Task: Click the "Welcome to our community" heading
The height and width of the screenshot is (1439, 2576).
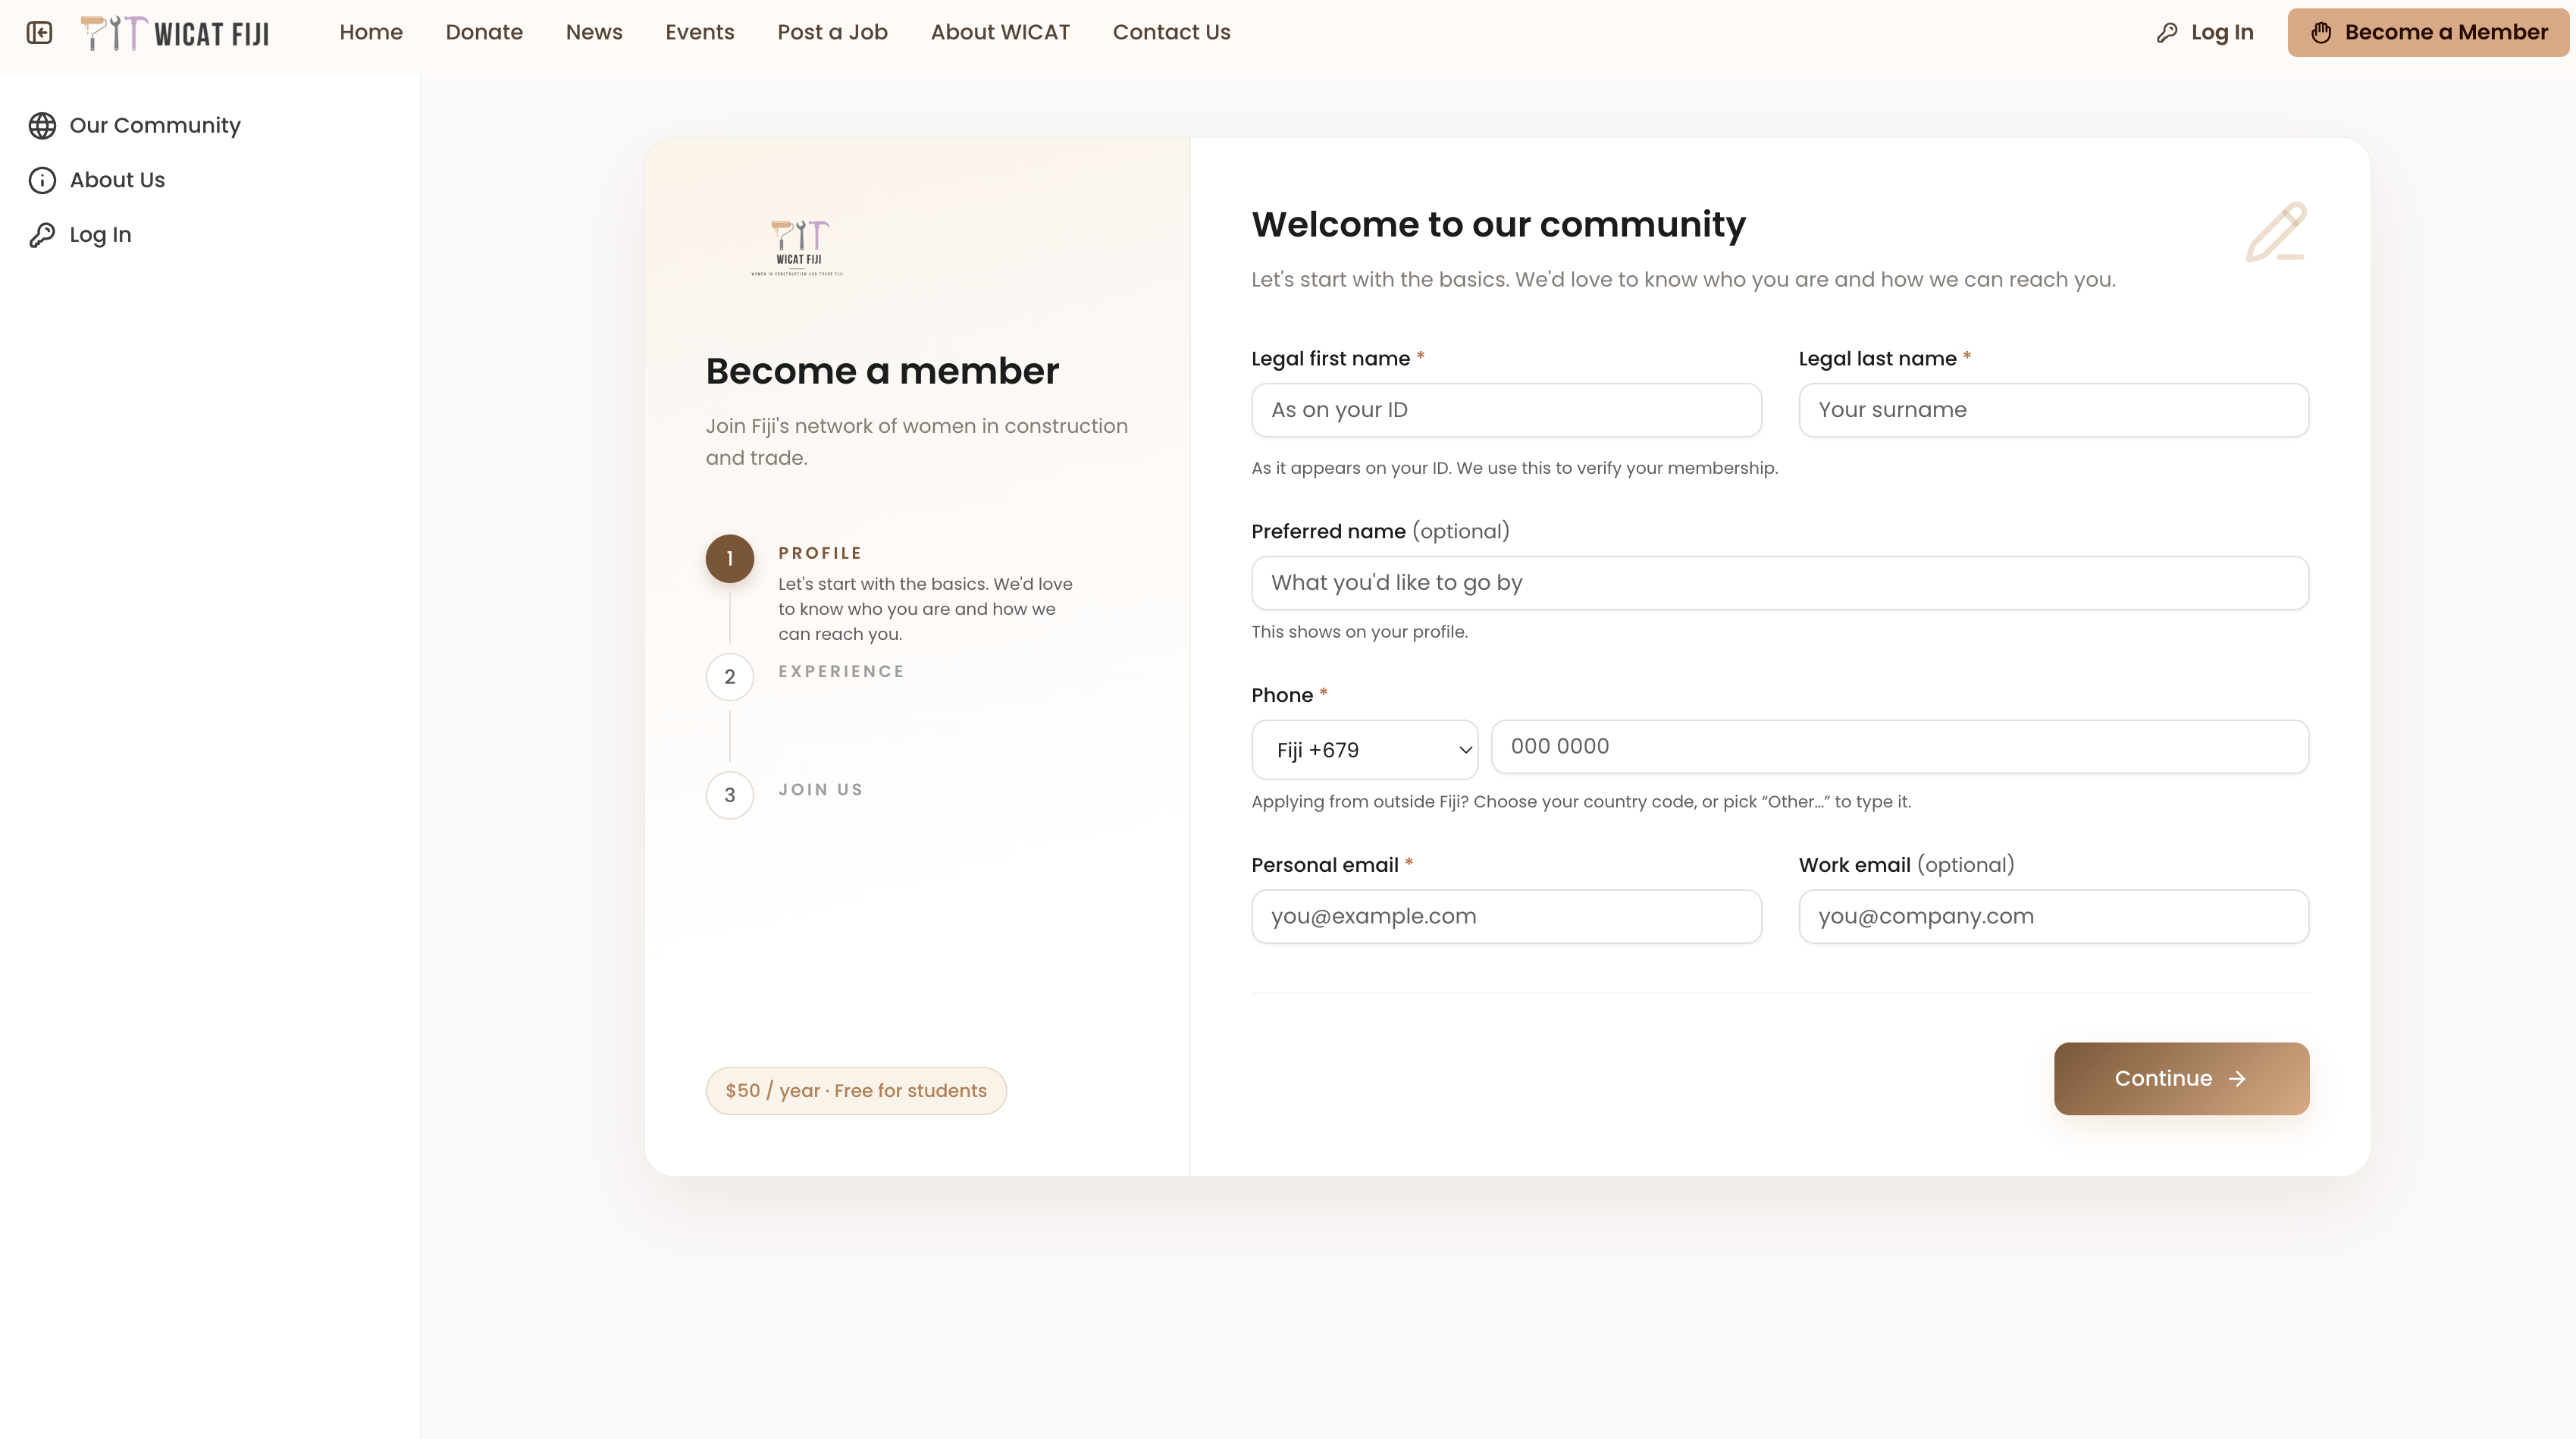Action: tap(1498, 225)
